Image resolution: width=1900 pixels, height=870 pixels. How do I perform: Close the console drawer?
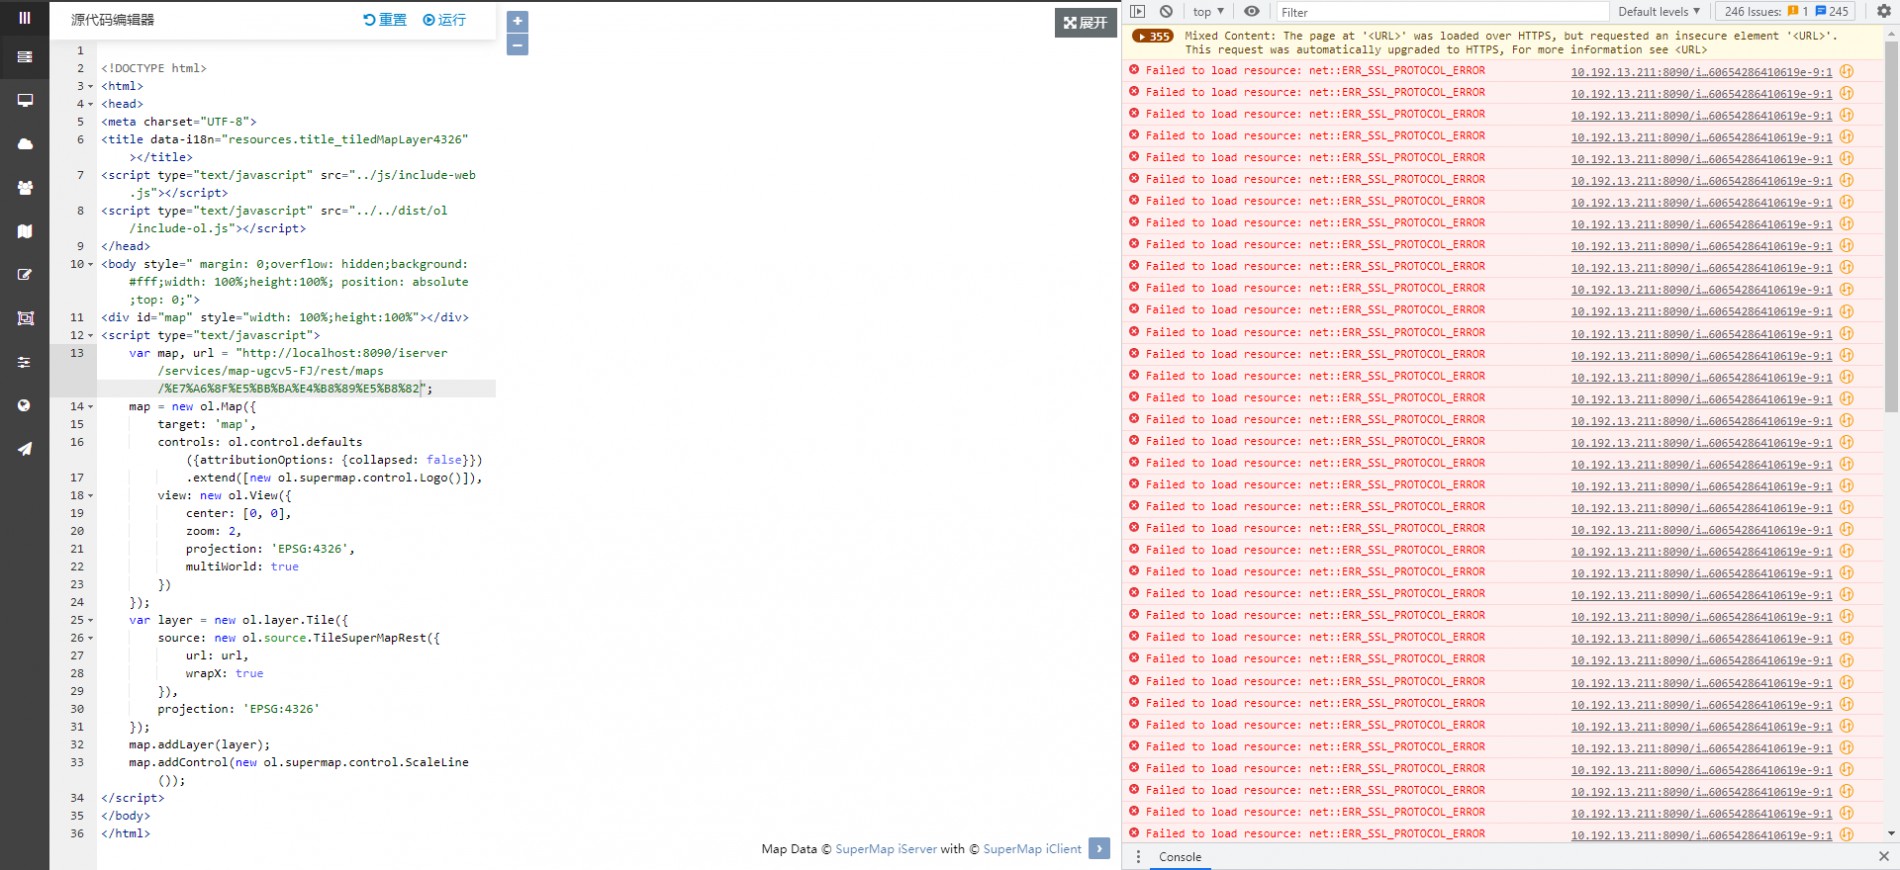point(1884,857)
